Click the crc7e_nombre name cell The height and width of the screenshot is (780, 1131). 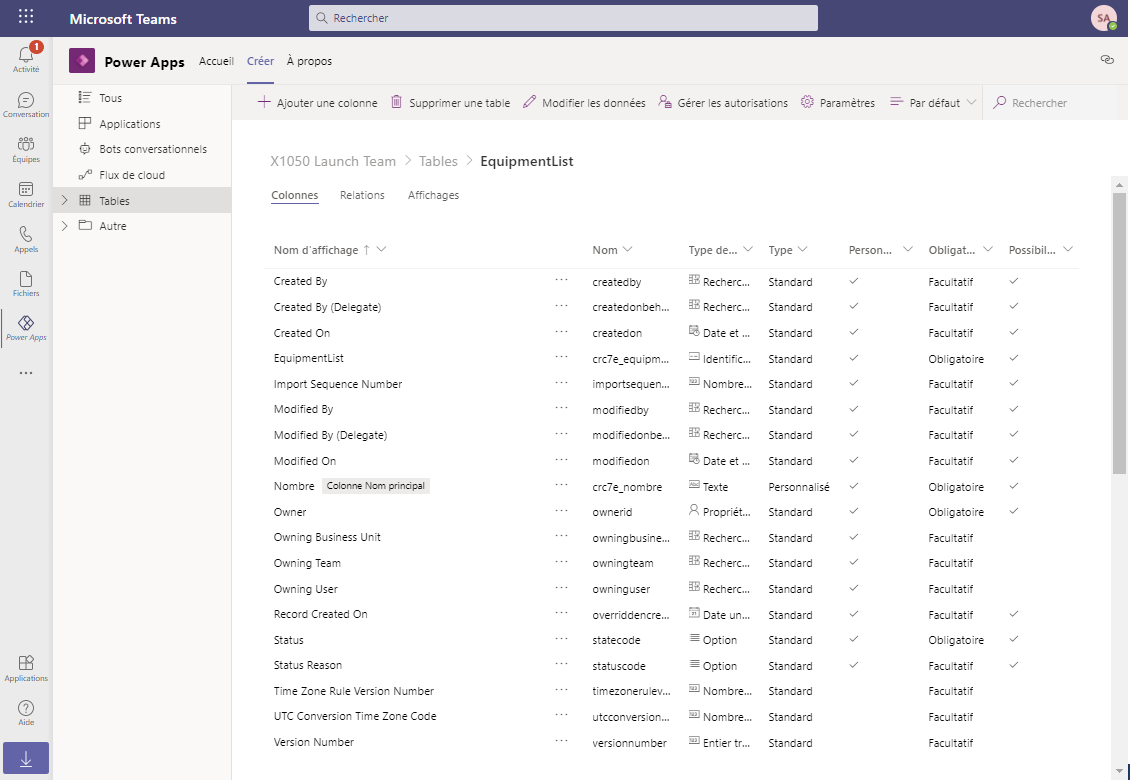pos(627,487)
